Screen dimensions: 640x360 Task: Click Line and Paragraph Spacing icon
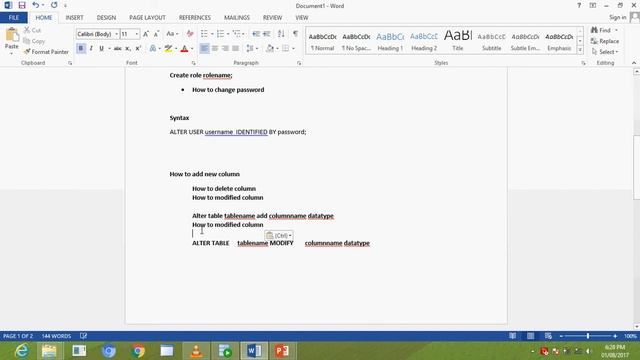coord(250,49)
